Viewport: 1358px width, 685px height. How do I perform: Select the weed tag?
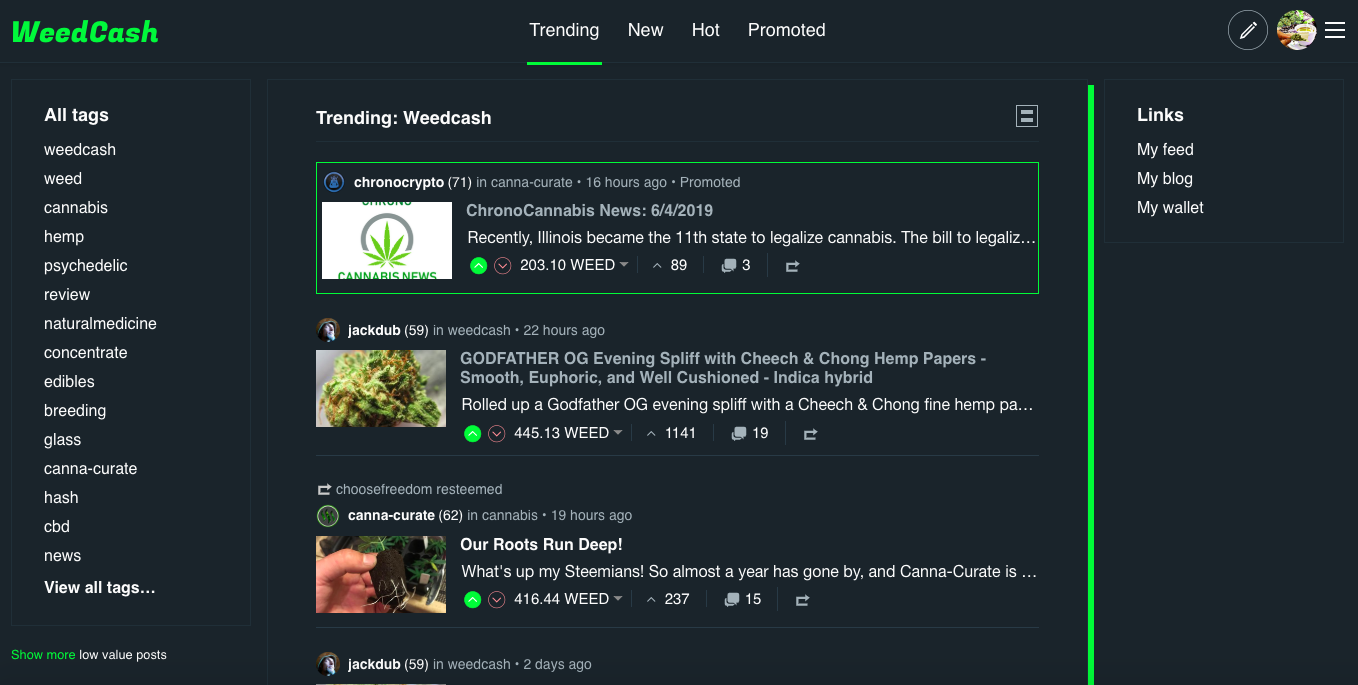tap(63, 179)
